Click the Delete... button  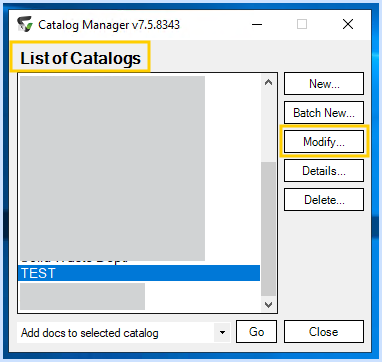[x=324, y=200]
